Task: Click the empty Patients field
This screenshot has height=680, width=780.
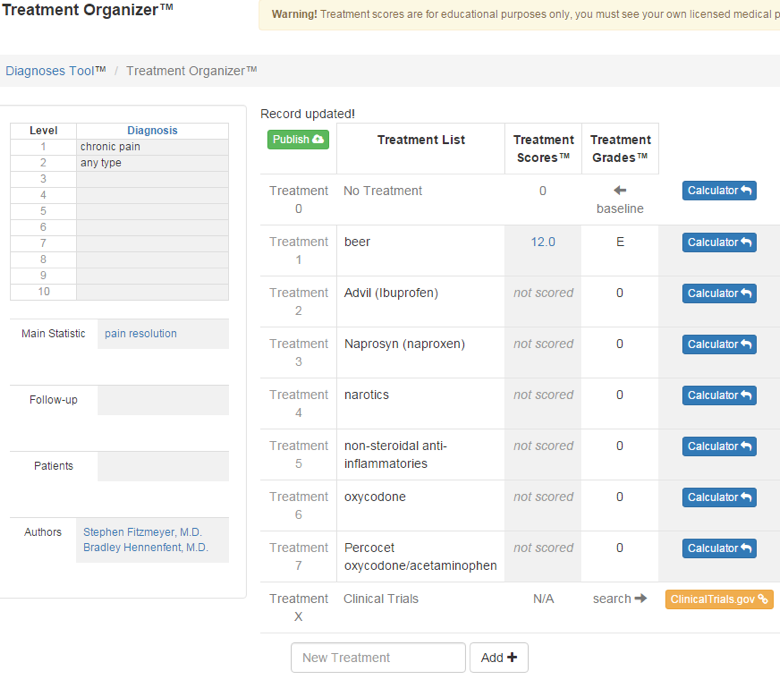Action: pyautogui.click(x=163, y=466)
